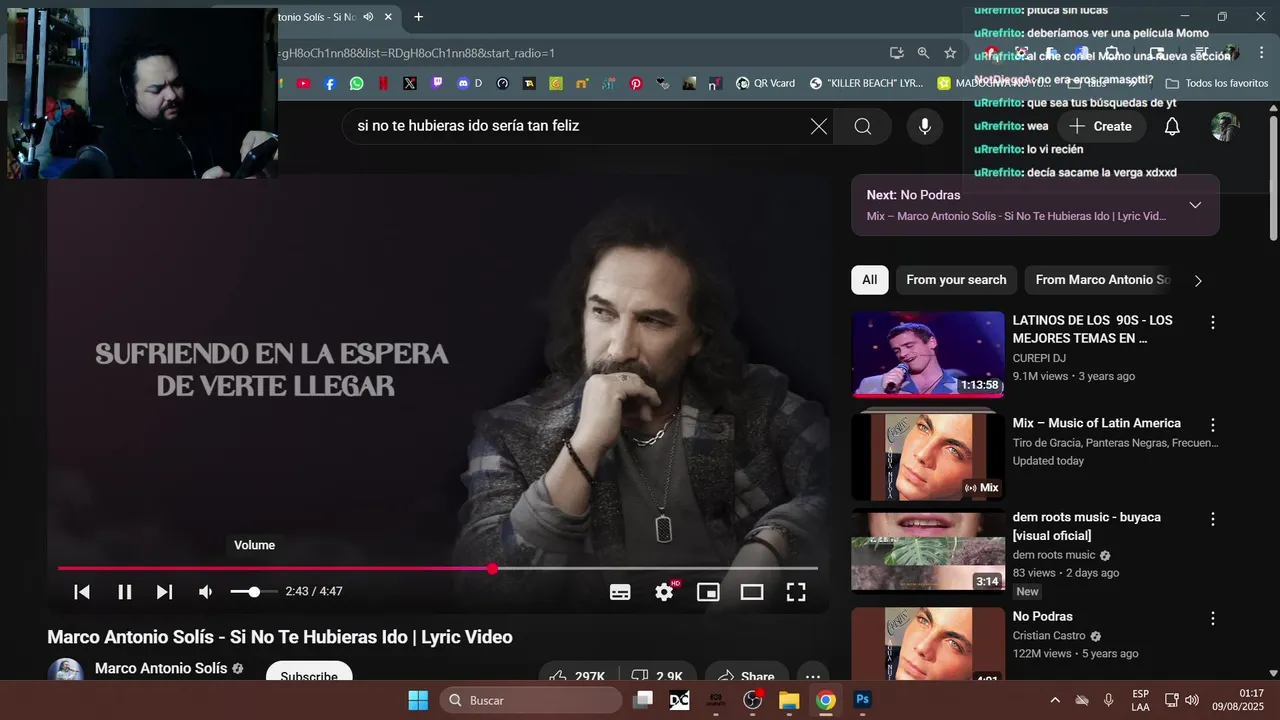Skip to the next video
Screen dimensions: 1280x720
(x=165, y=592)
